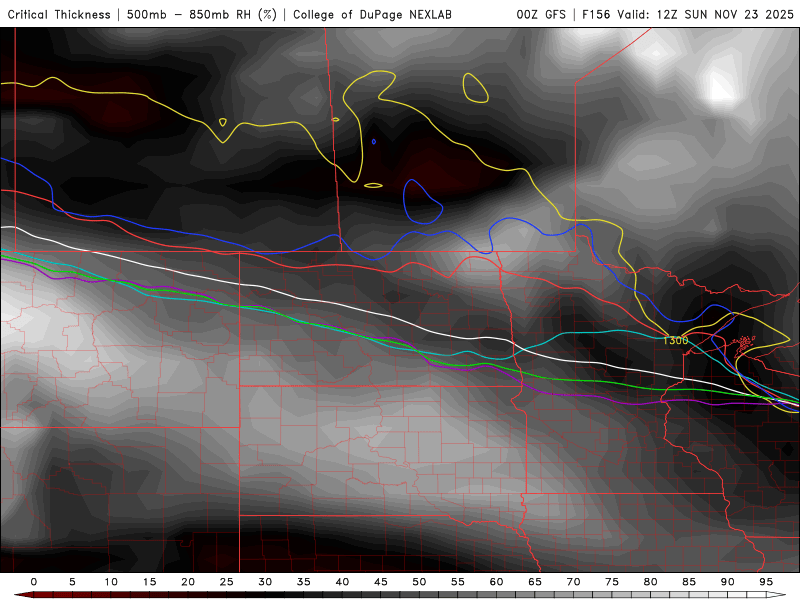
Task: Click the colorbar label "70"
Action: 573,582
